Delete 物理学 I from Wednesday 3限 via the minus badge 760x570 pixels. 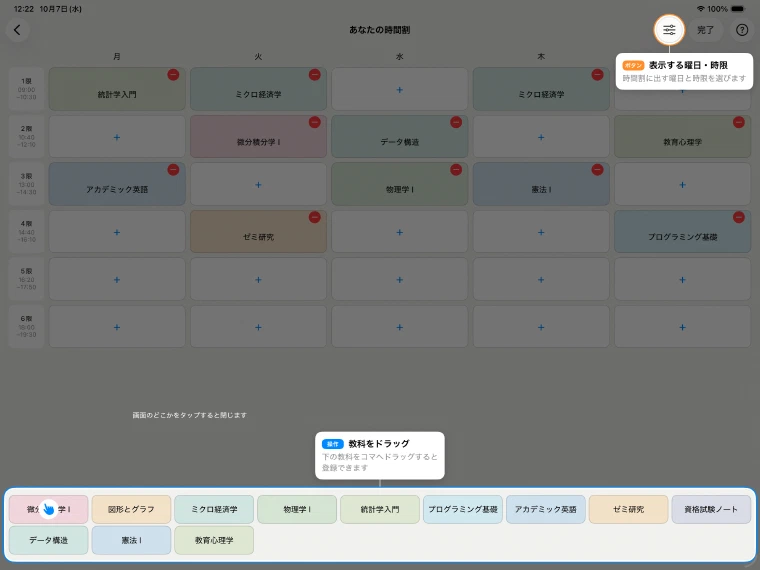(456, 170)
